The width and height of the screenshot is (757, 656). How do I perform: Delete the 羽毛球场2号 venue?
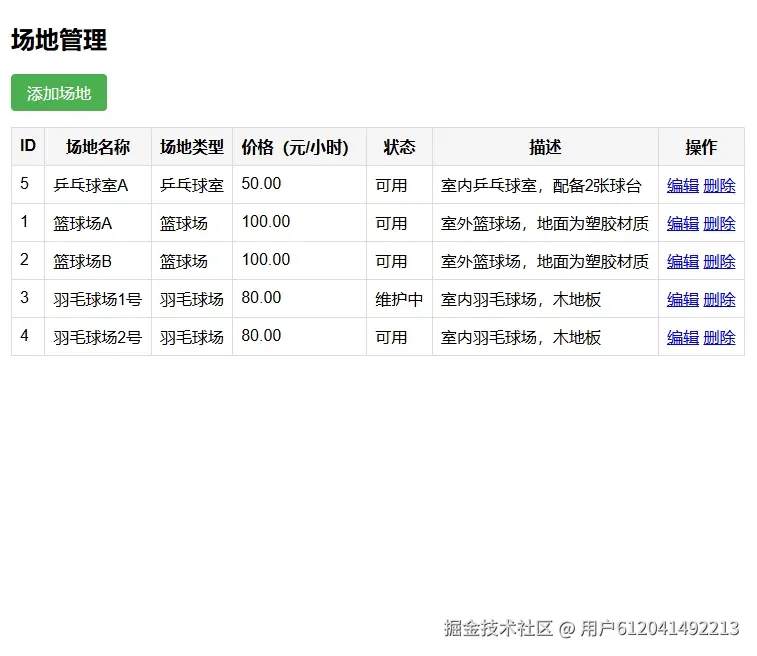(719, 337)
